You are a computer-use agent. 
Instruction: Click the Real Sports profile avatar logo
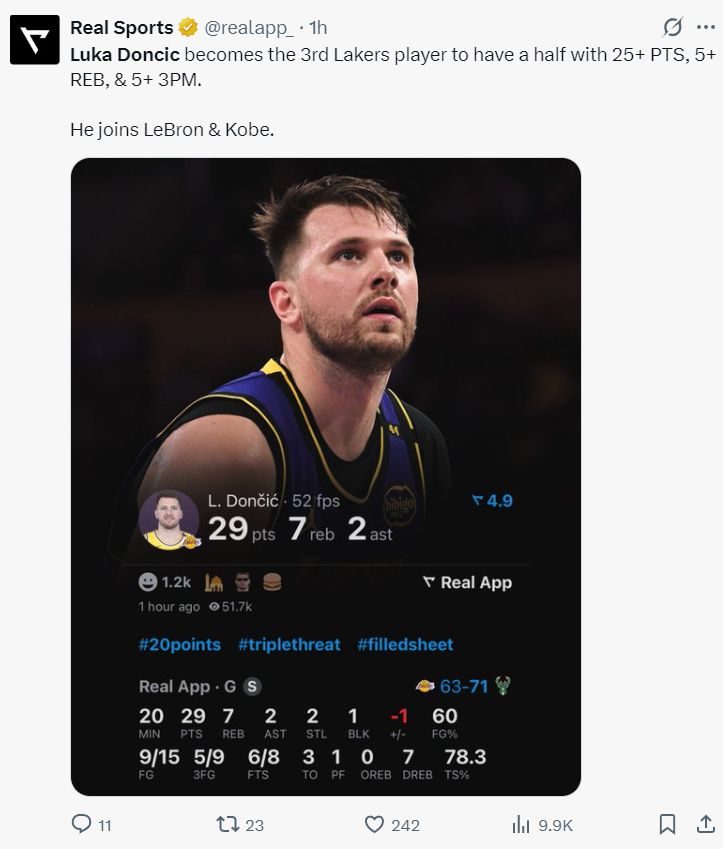point(34,40)
